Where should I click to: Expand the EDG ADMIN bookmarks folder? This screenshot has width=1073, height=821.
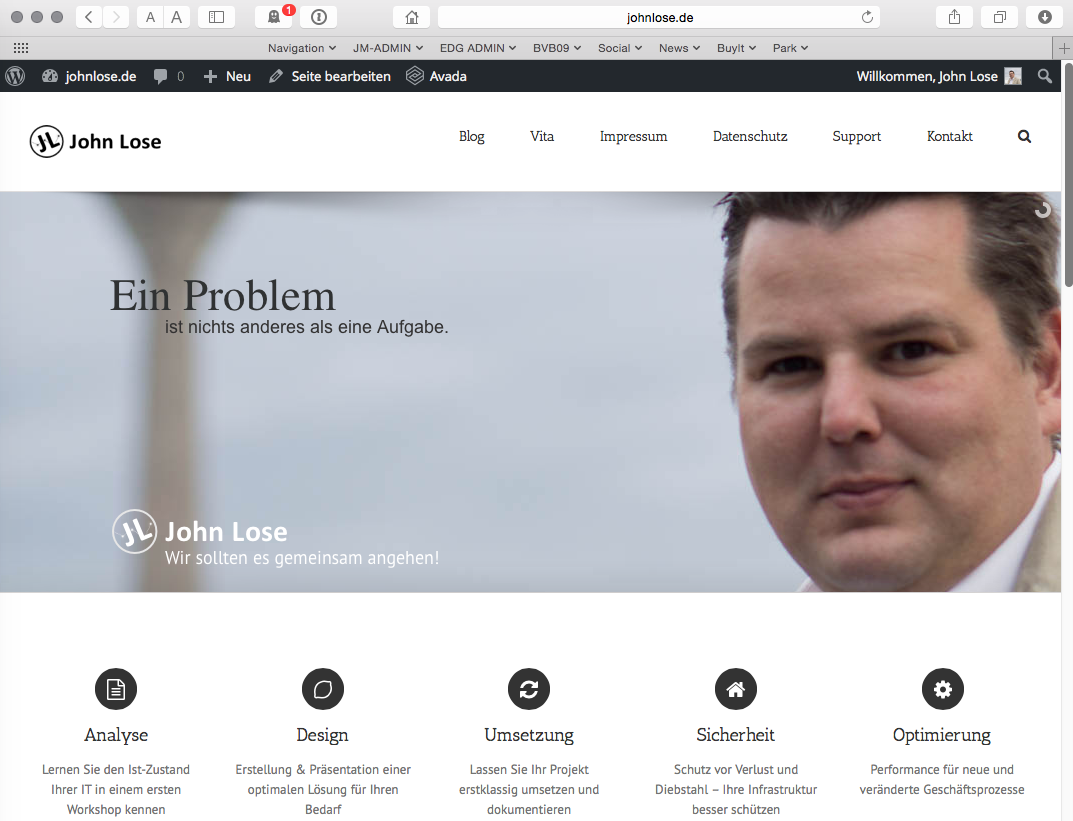click(x=478, y=48)
